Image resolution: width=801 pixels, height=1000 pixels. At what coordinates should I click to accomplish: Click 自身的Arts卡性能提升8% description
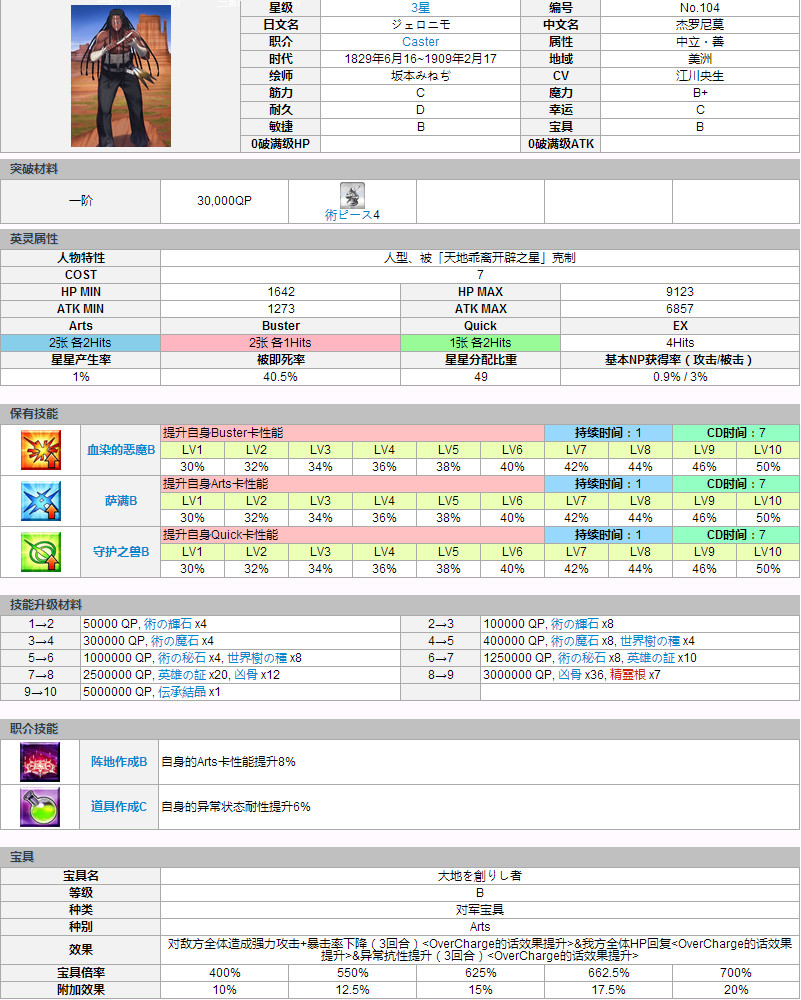coord(228,761)
